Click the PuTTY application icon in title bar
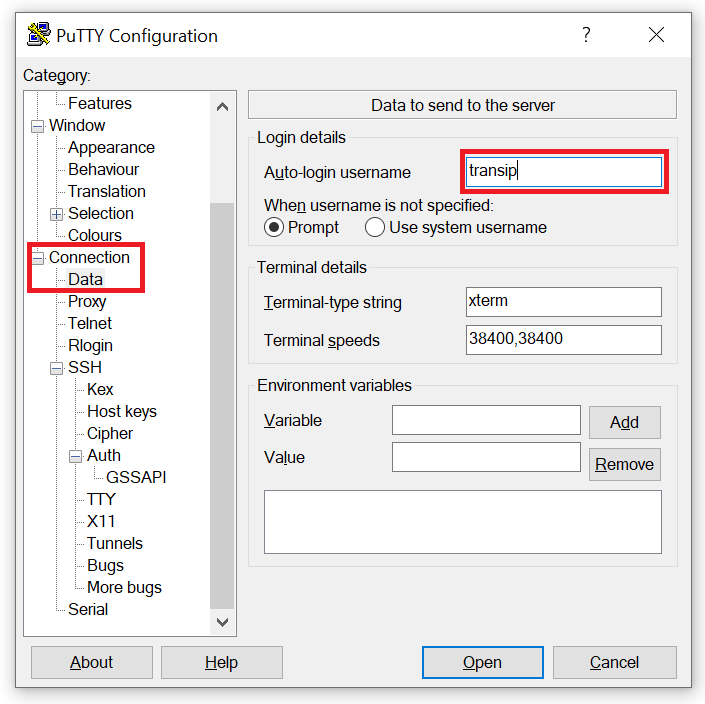The image size is (705, 704). pos(39,35)
